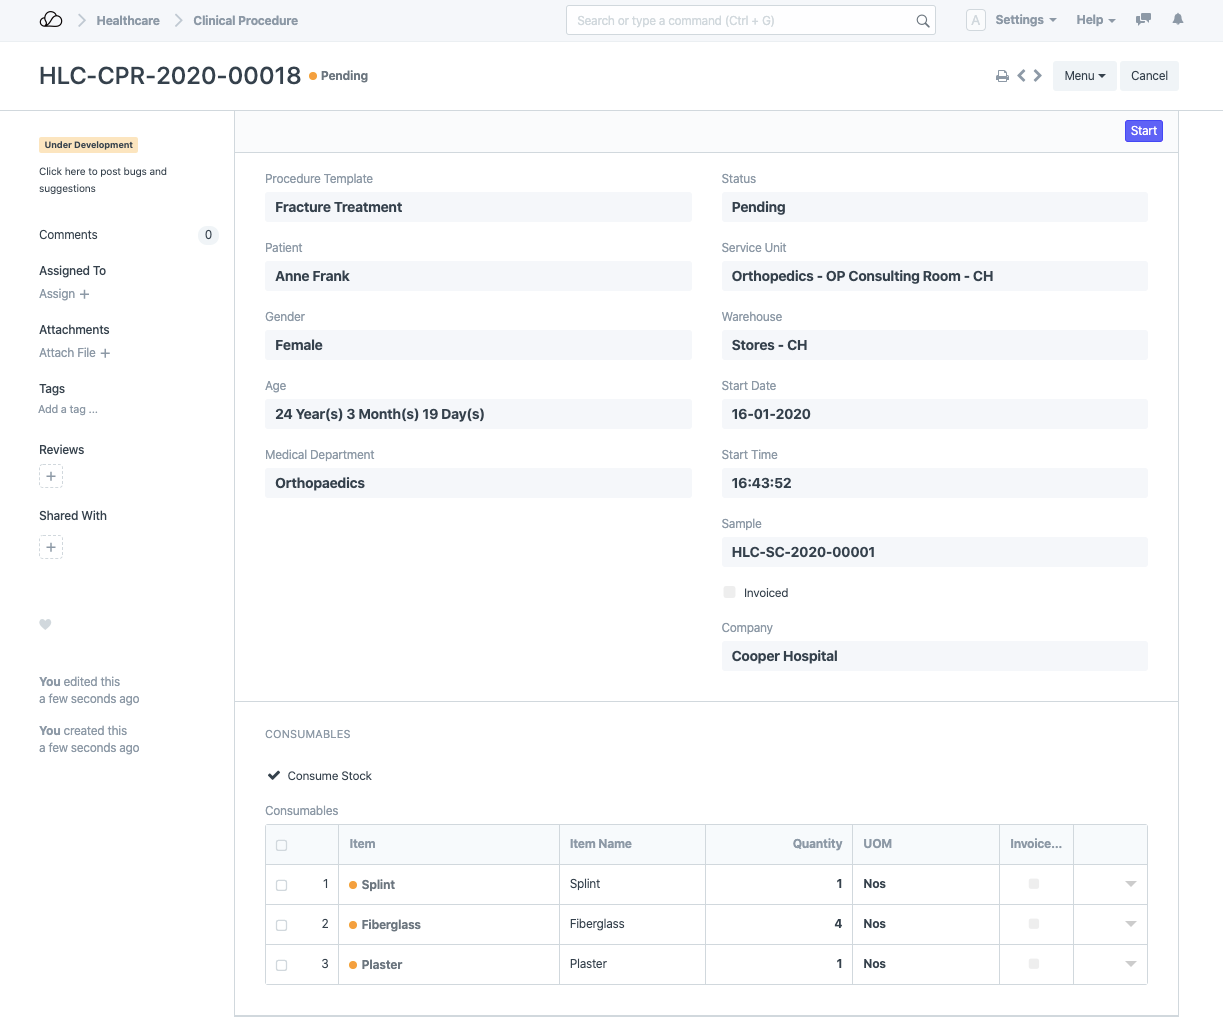Click the next document arrow icon

(x=1037, y=75)
